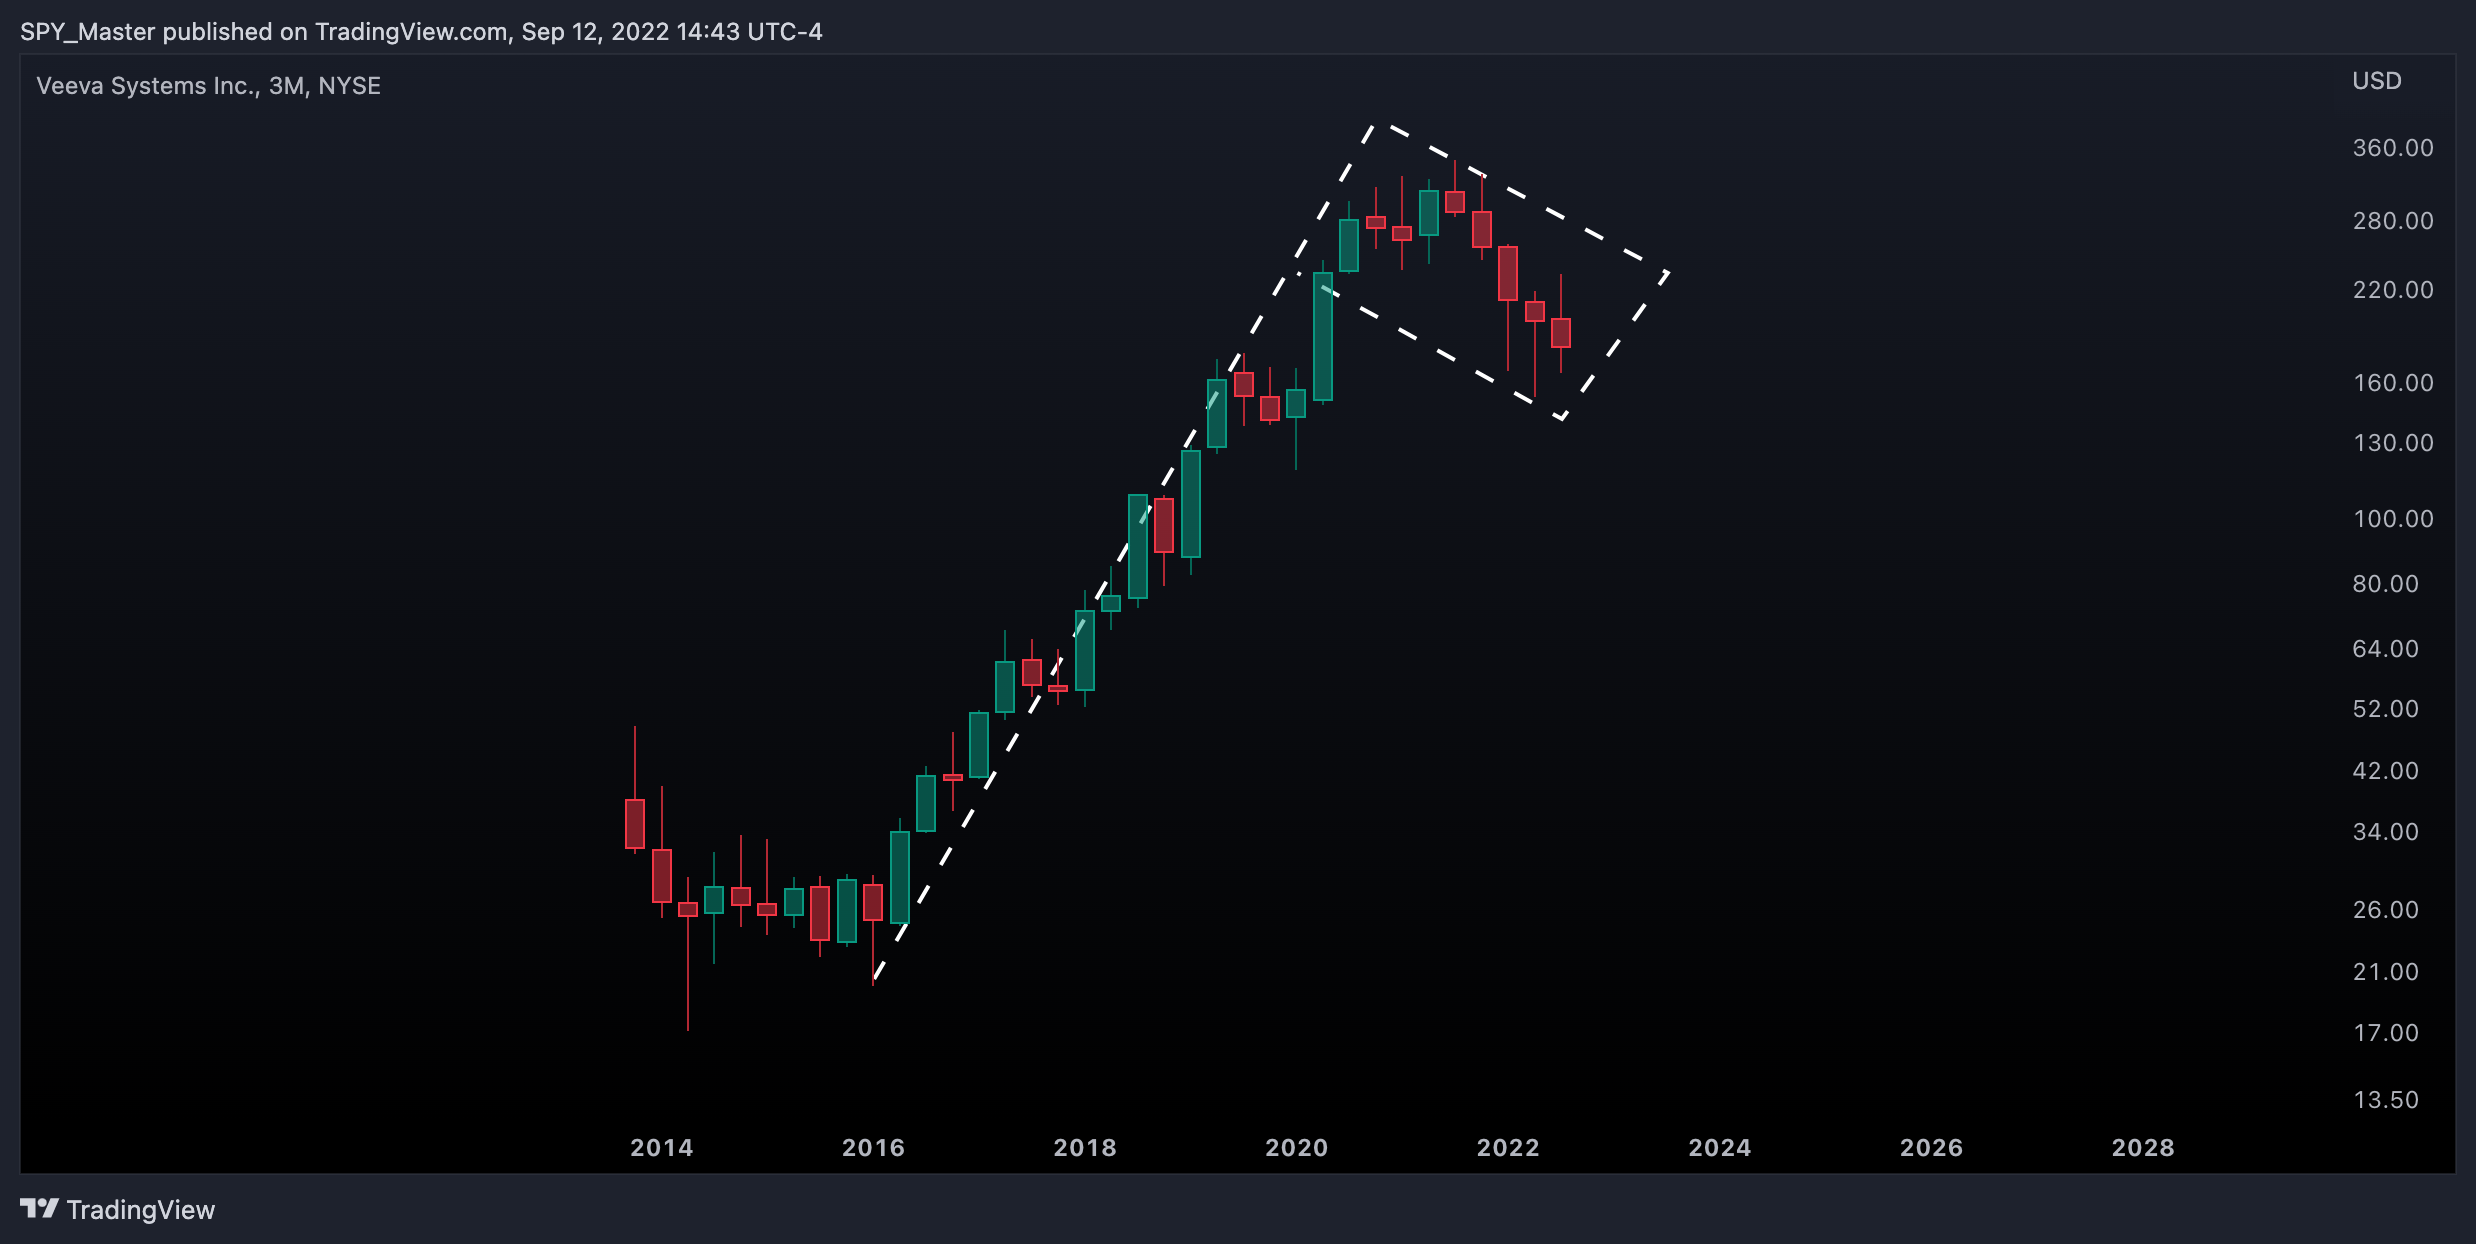The height and width of the screenshot is (1244, 2476).
Task: Click the TradingView wordmark at bottom
Action: [141, 1210]
